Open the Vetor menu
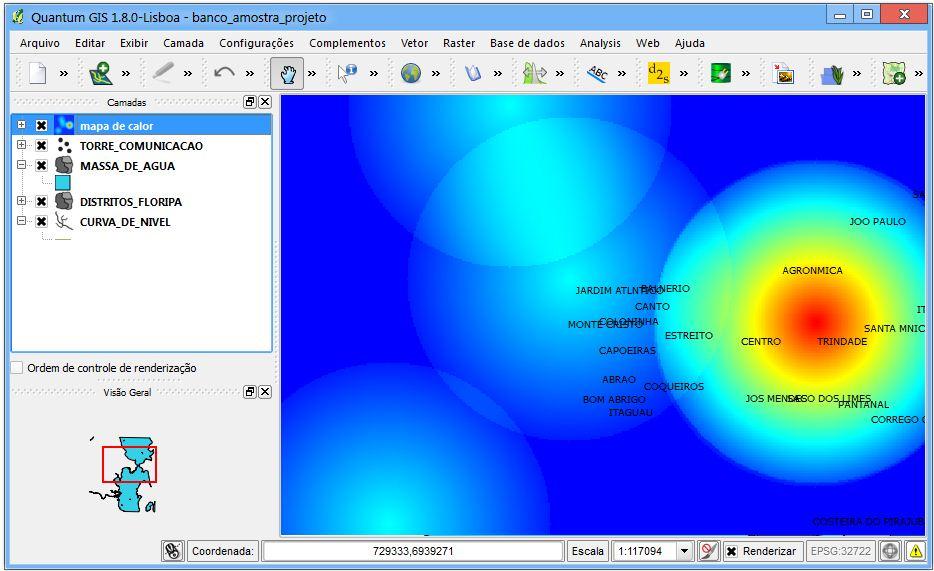Viewport: 934px width, 571px height. (414, 43)
